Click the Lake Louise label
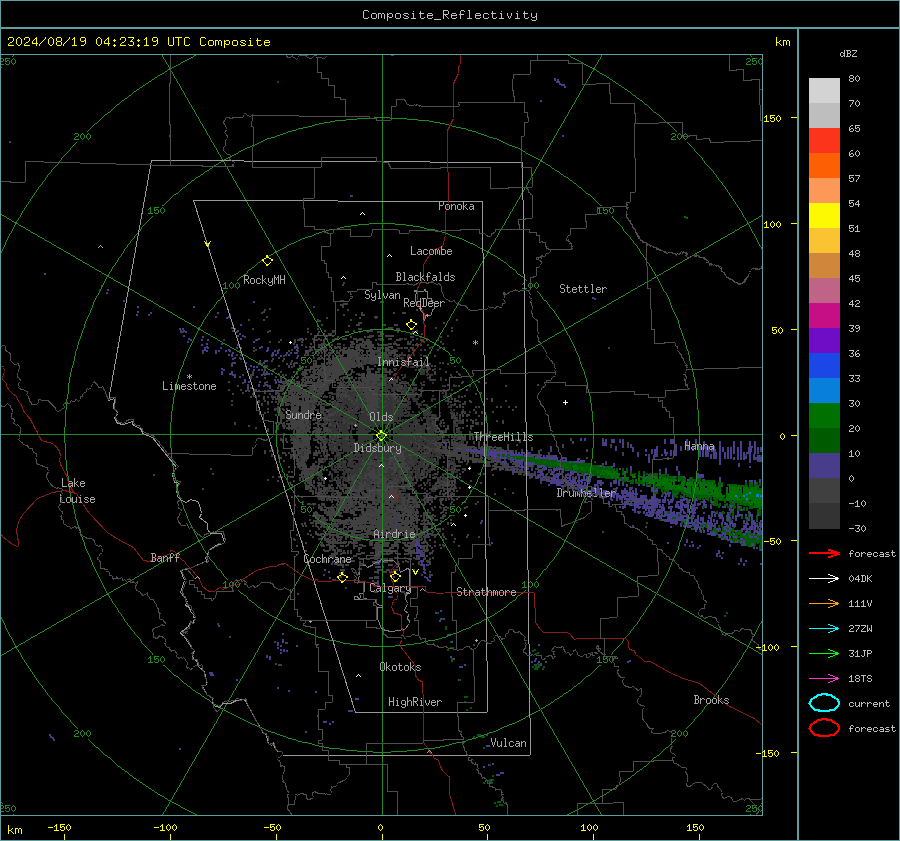 (x=77, y=491)
